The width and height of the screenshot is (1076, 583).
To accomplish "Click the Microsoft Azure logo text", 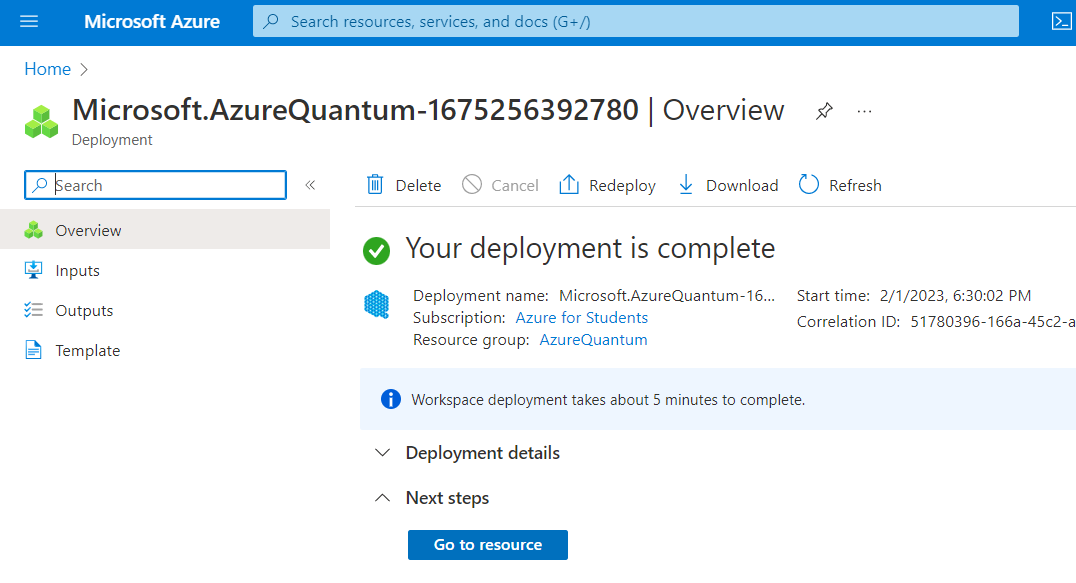I will click(152, 22).
